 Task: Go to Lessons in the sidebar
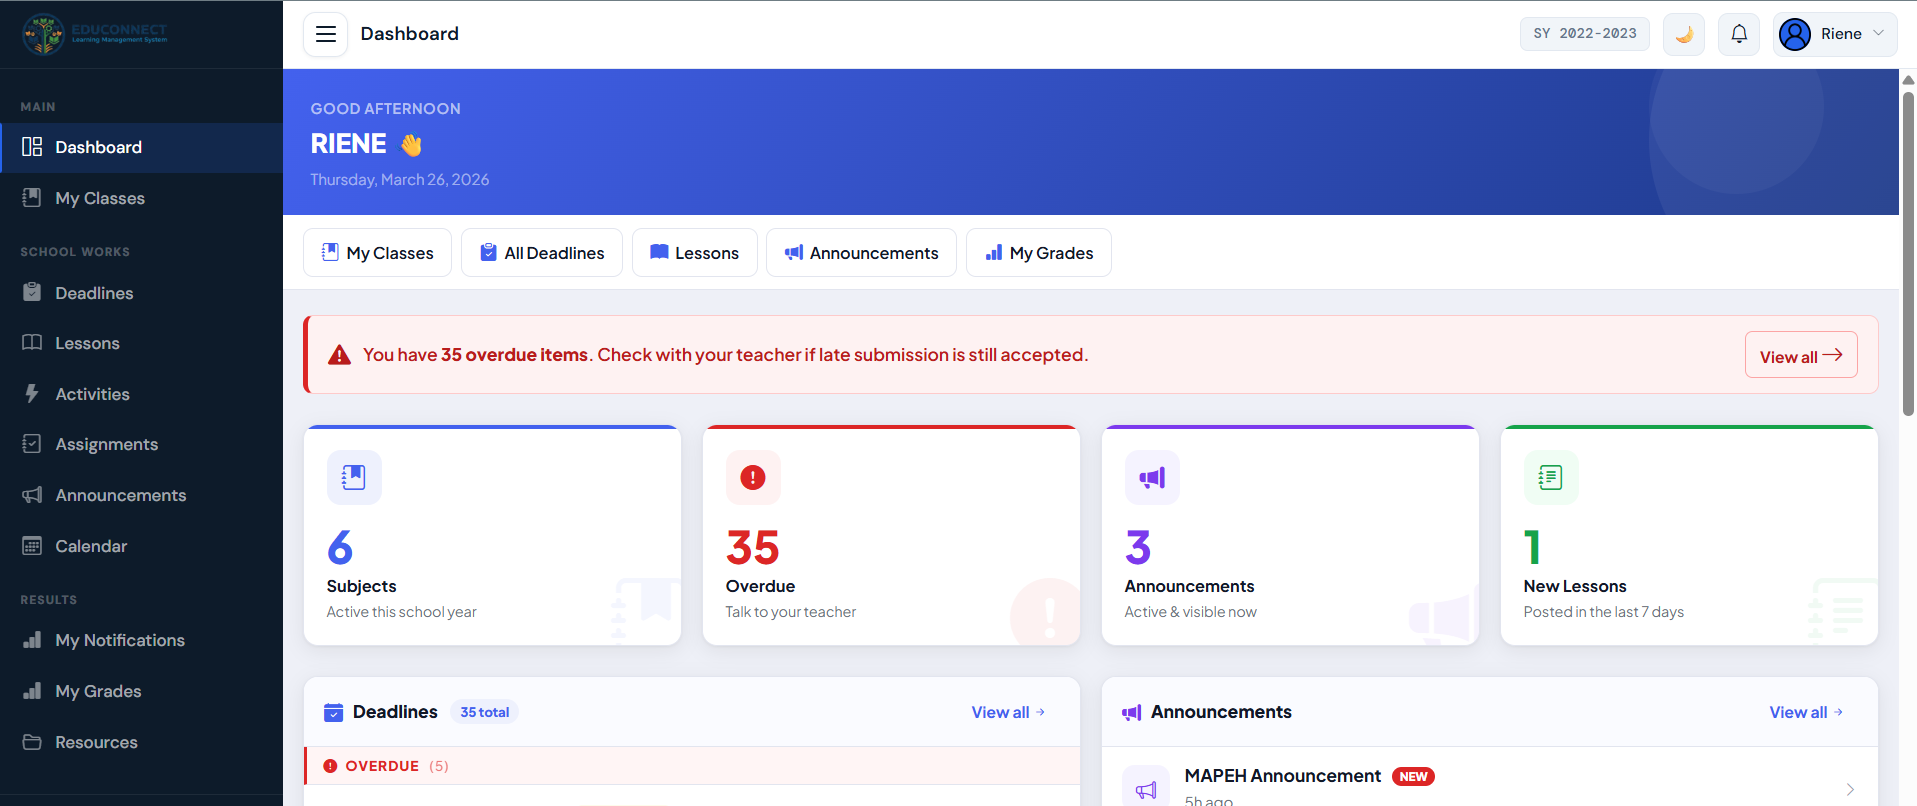[x=141, y=343]
